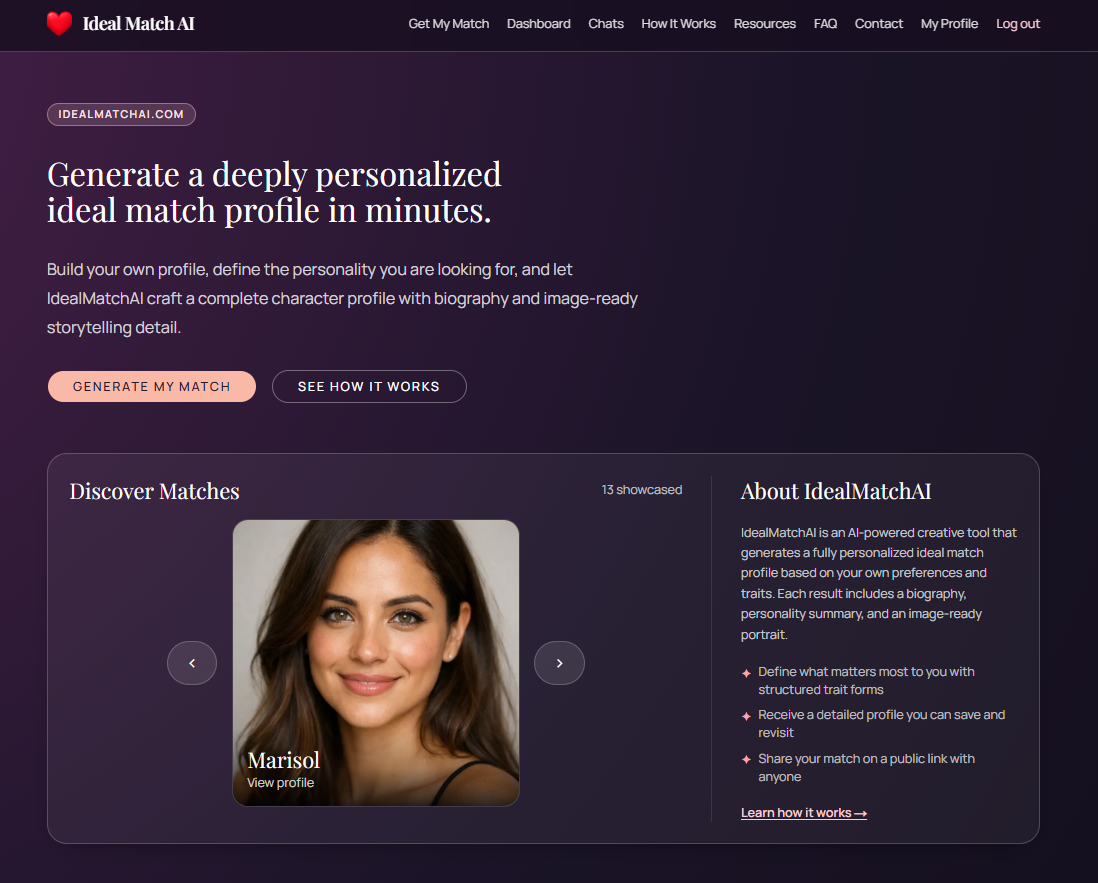The image size is (1098, 883).
Task: Go to the Dashboard
Action: point(538,24)
